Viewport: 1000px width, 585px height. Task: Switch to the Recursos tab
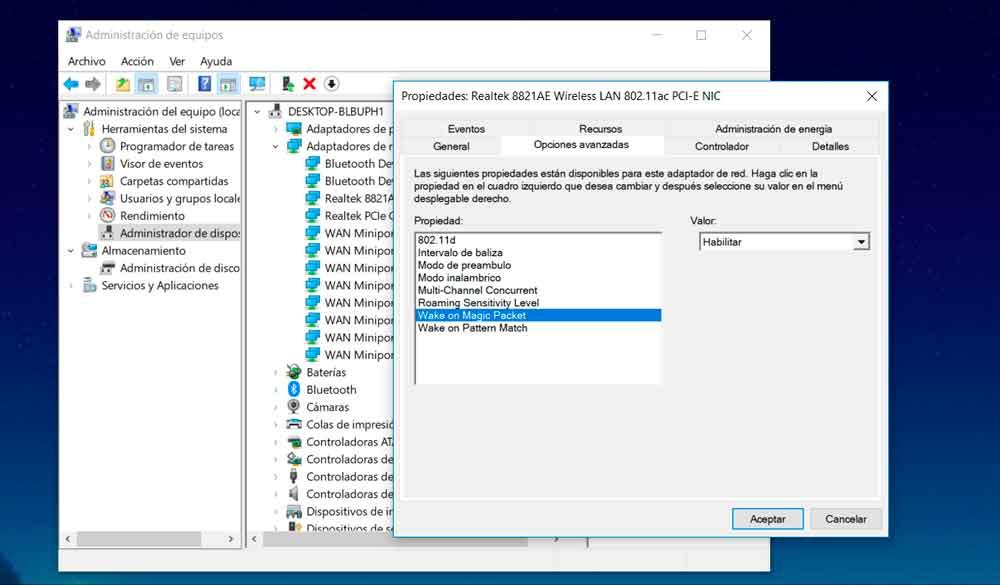600,128
